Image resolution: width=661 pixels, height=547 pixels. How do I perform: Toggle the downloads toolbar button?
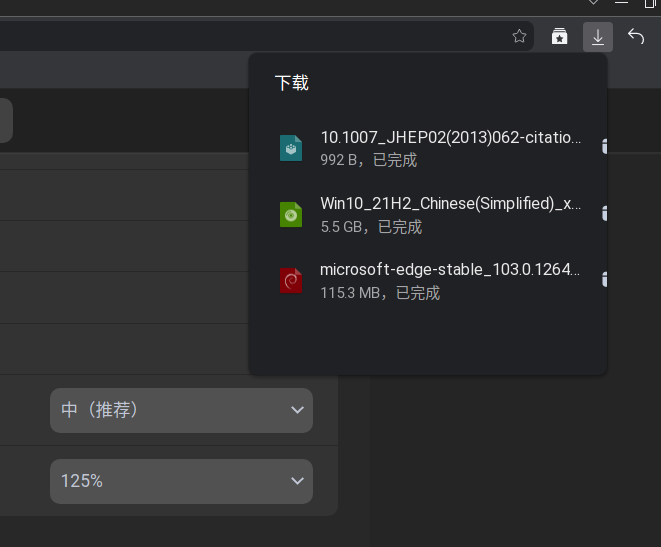598,37
